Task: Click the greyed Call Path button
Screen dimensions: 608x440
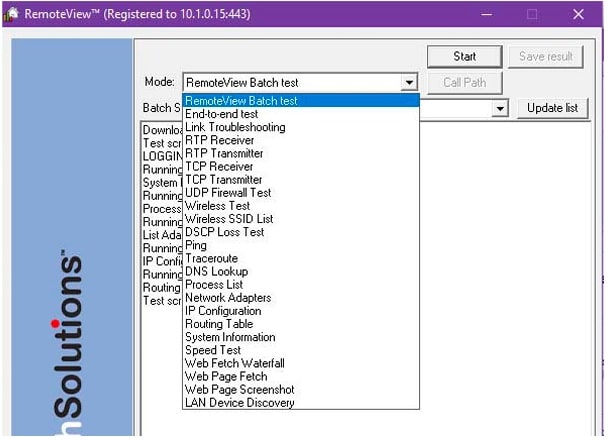Action: (x=465, y=83)
